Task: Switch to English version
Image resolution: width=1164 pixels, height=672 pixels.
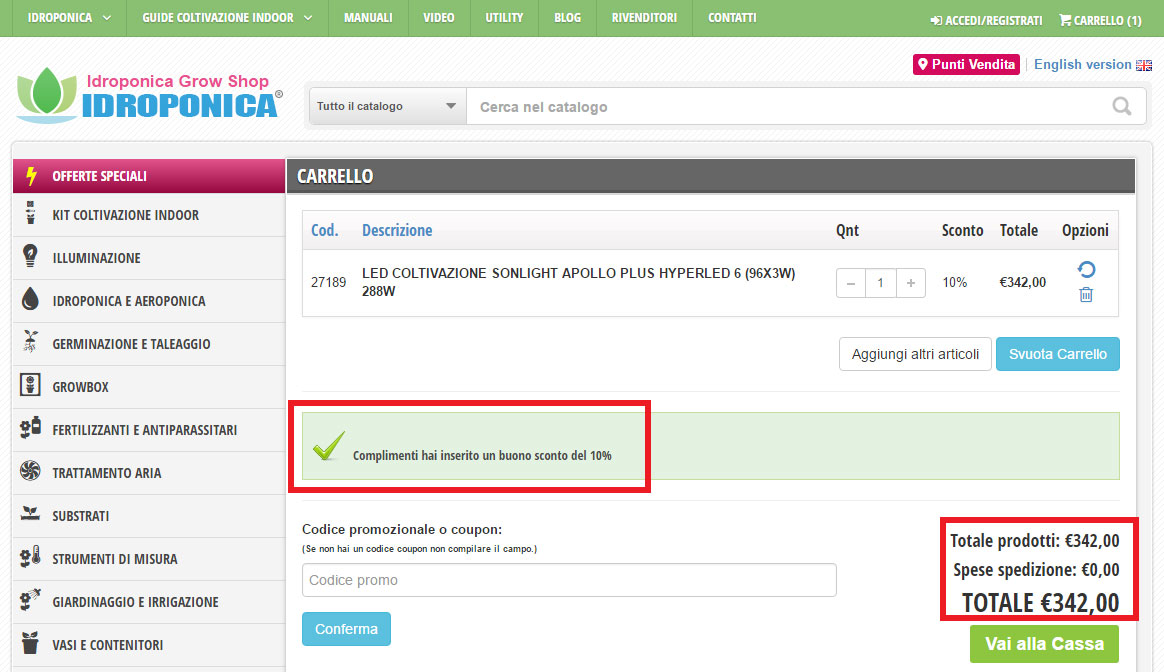Action: [x=1093, y=65]
